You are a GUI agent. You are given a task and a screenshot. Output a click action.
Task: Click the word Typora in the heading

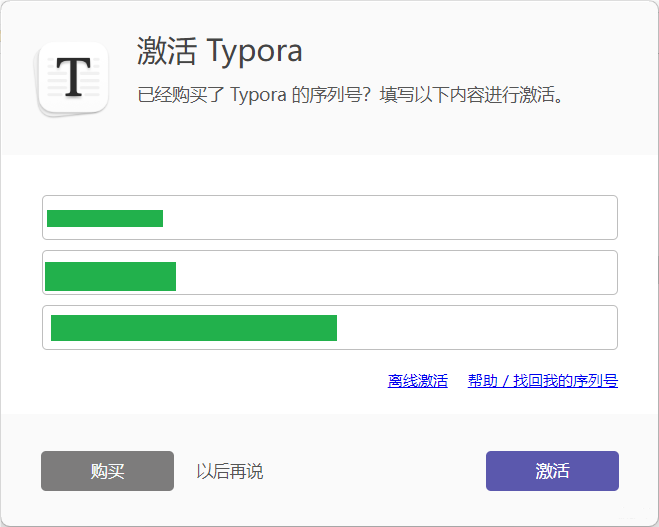tap(254, 51)
